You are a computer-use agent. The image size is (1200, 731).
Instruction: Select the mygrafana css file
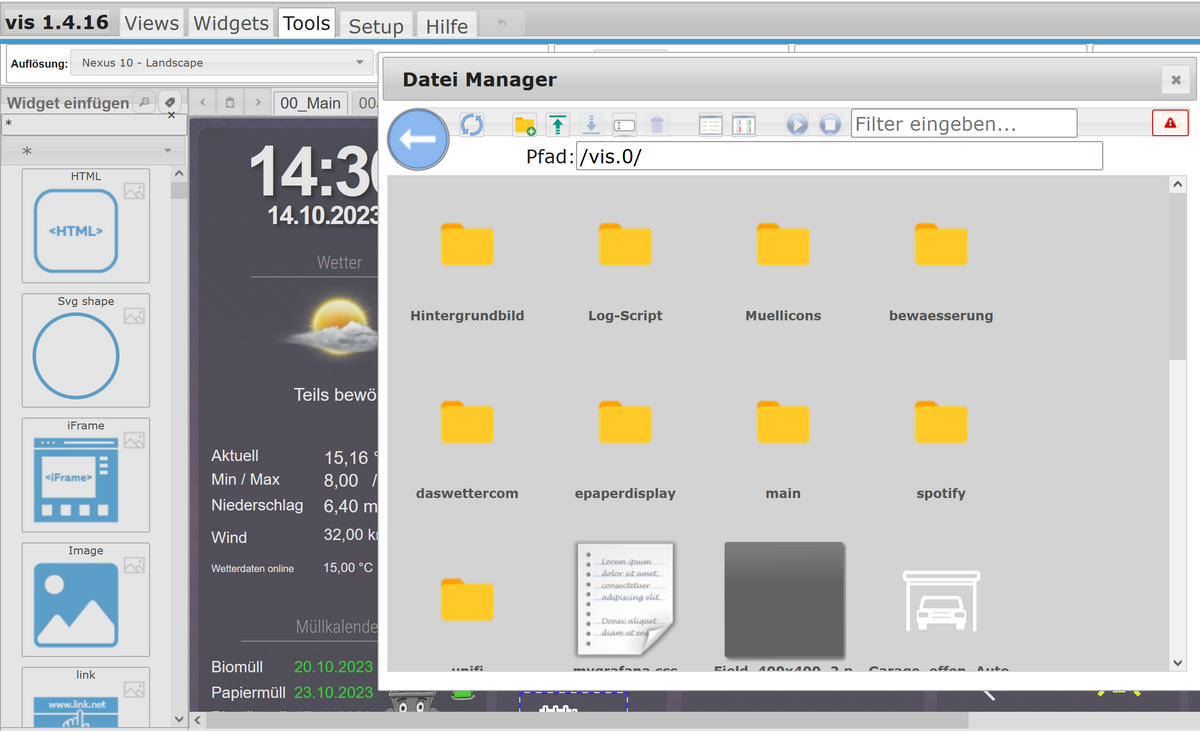625,600
